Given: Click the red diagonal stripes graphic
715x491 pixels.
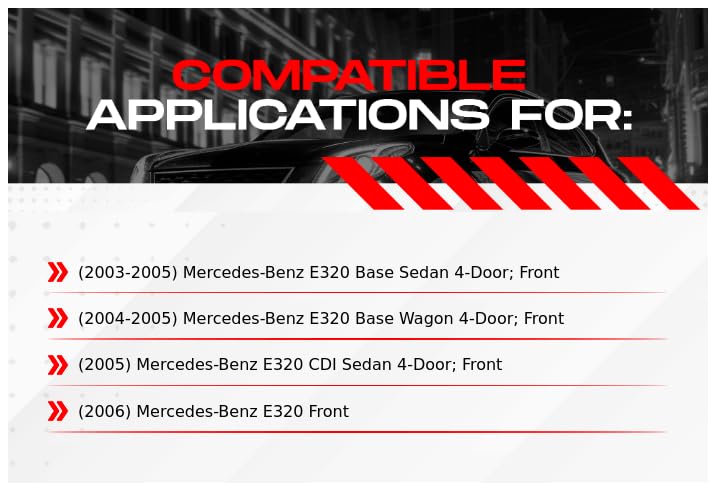Looking at the screenshot, I should (x=511, y=183).
